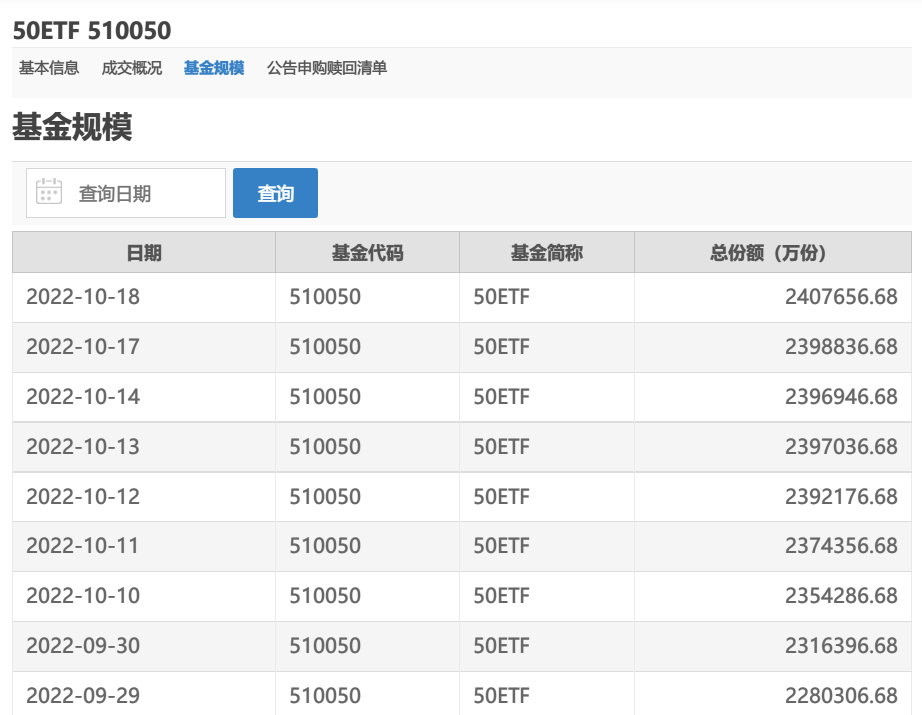Open the 公告申购赎回清单 tab
This screenshot has height=715, width=922.
coord(327,68)
